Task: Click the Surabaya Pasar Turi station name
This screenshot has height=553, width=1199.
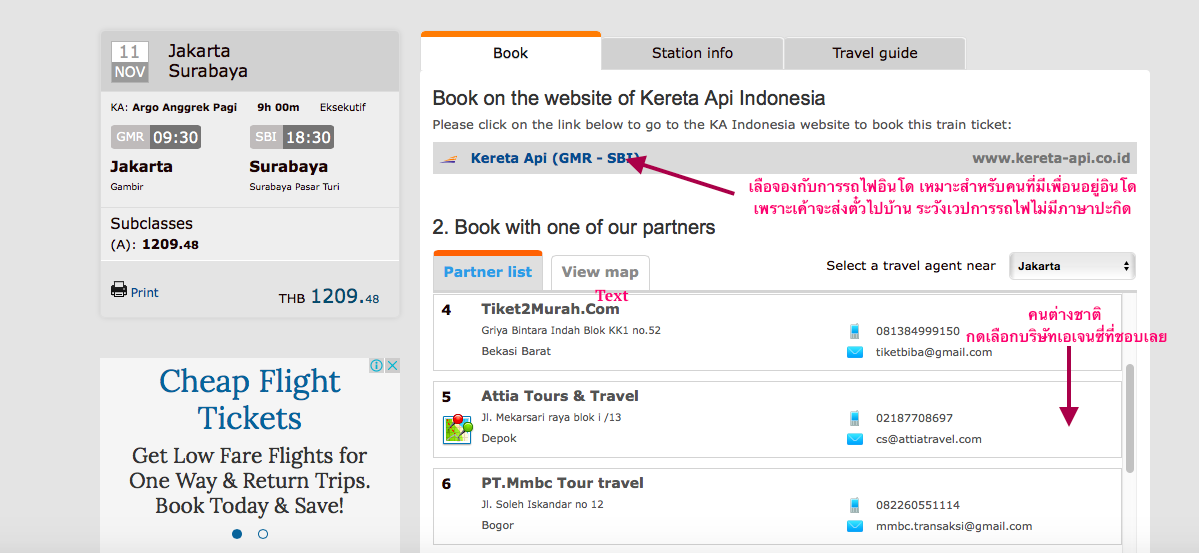Action: click(294, 187)
